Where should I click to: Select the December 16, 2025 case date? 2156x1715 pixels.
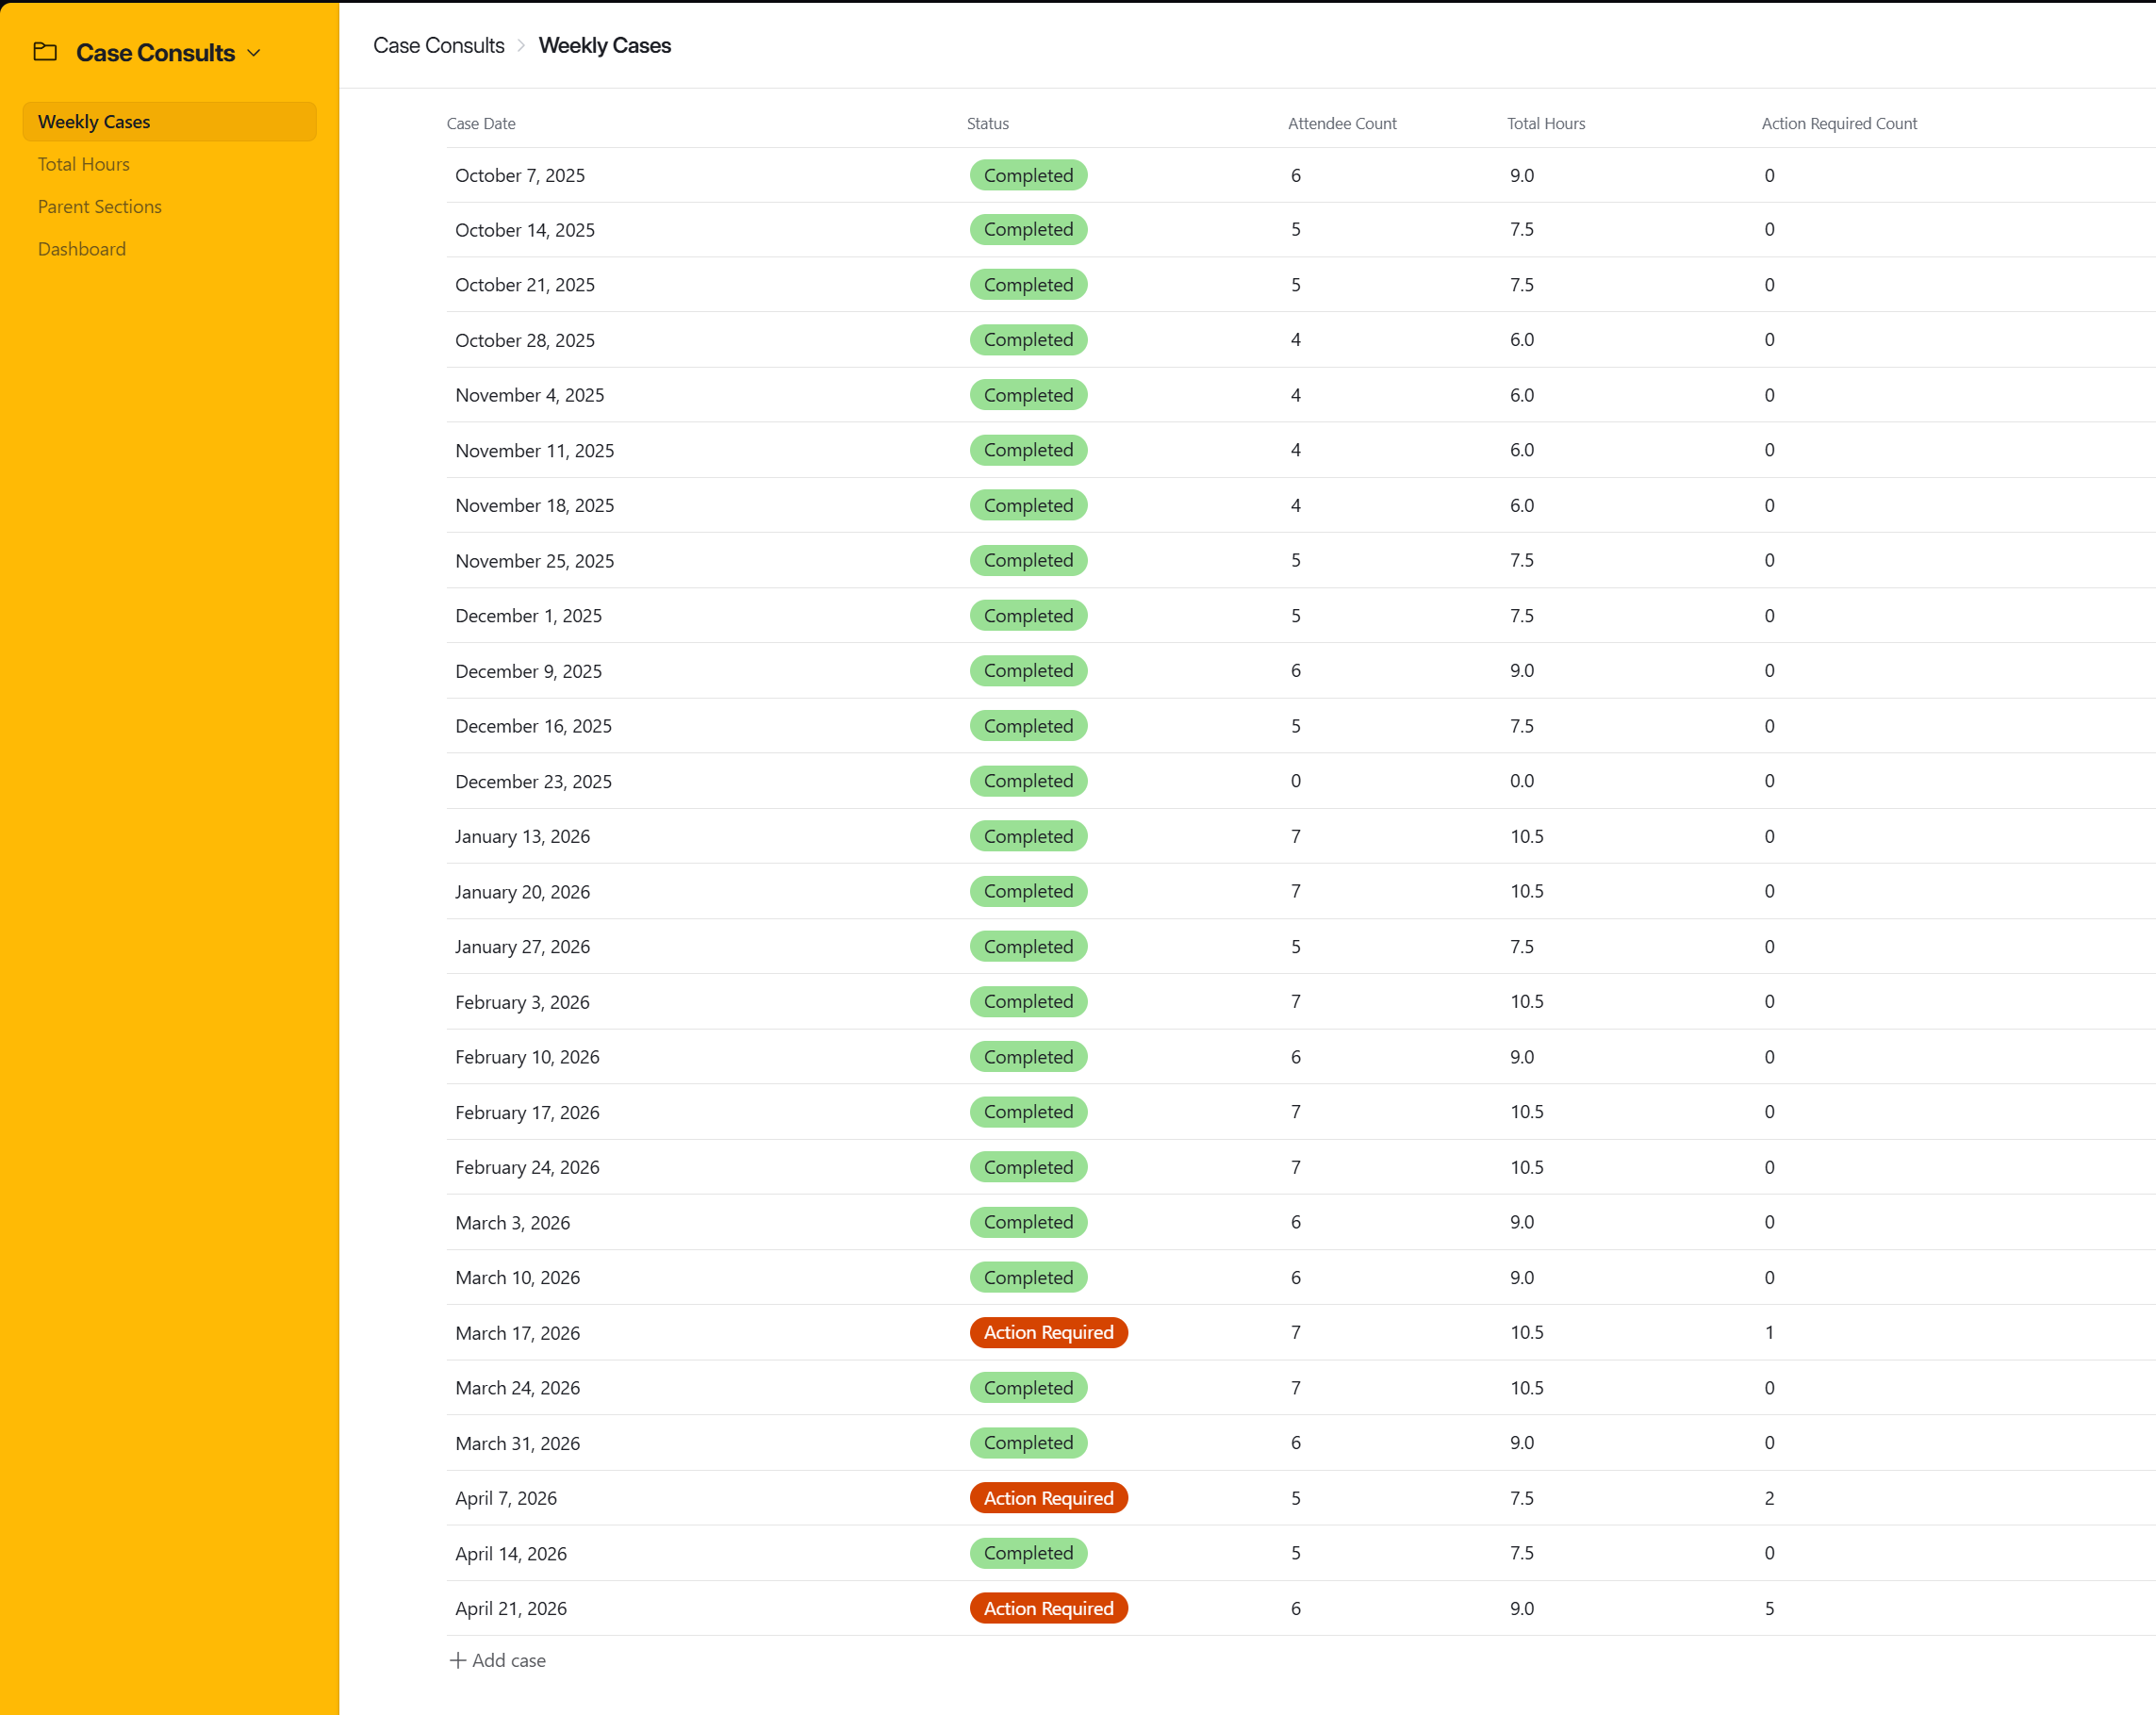[534, 727]
